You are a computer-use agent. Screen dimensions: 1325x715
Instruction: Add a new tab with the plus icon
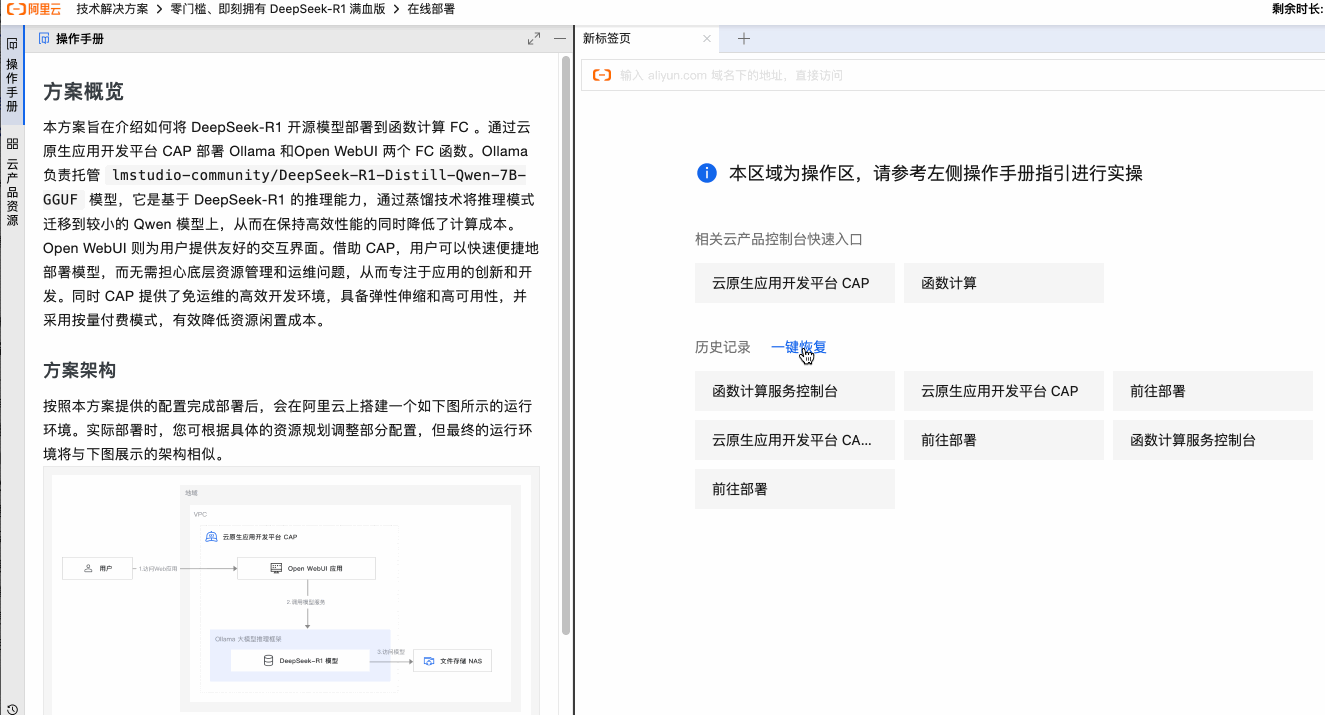tap(744, 39)
